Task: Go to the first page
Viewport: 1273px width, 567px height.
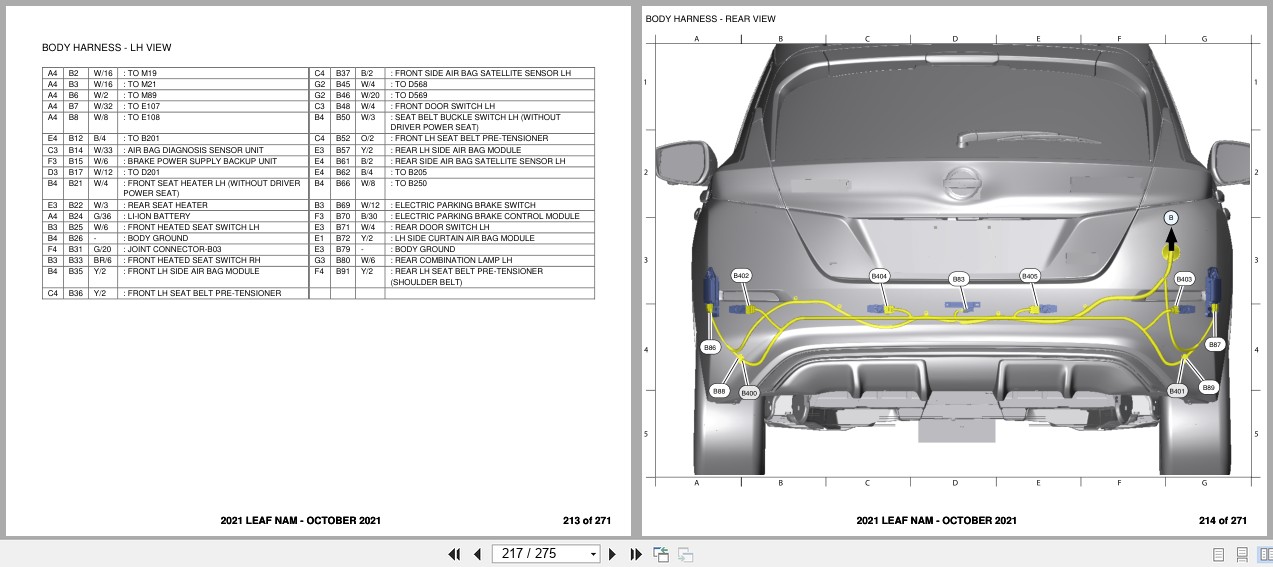Action: [x=454, y=554]
